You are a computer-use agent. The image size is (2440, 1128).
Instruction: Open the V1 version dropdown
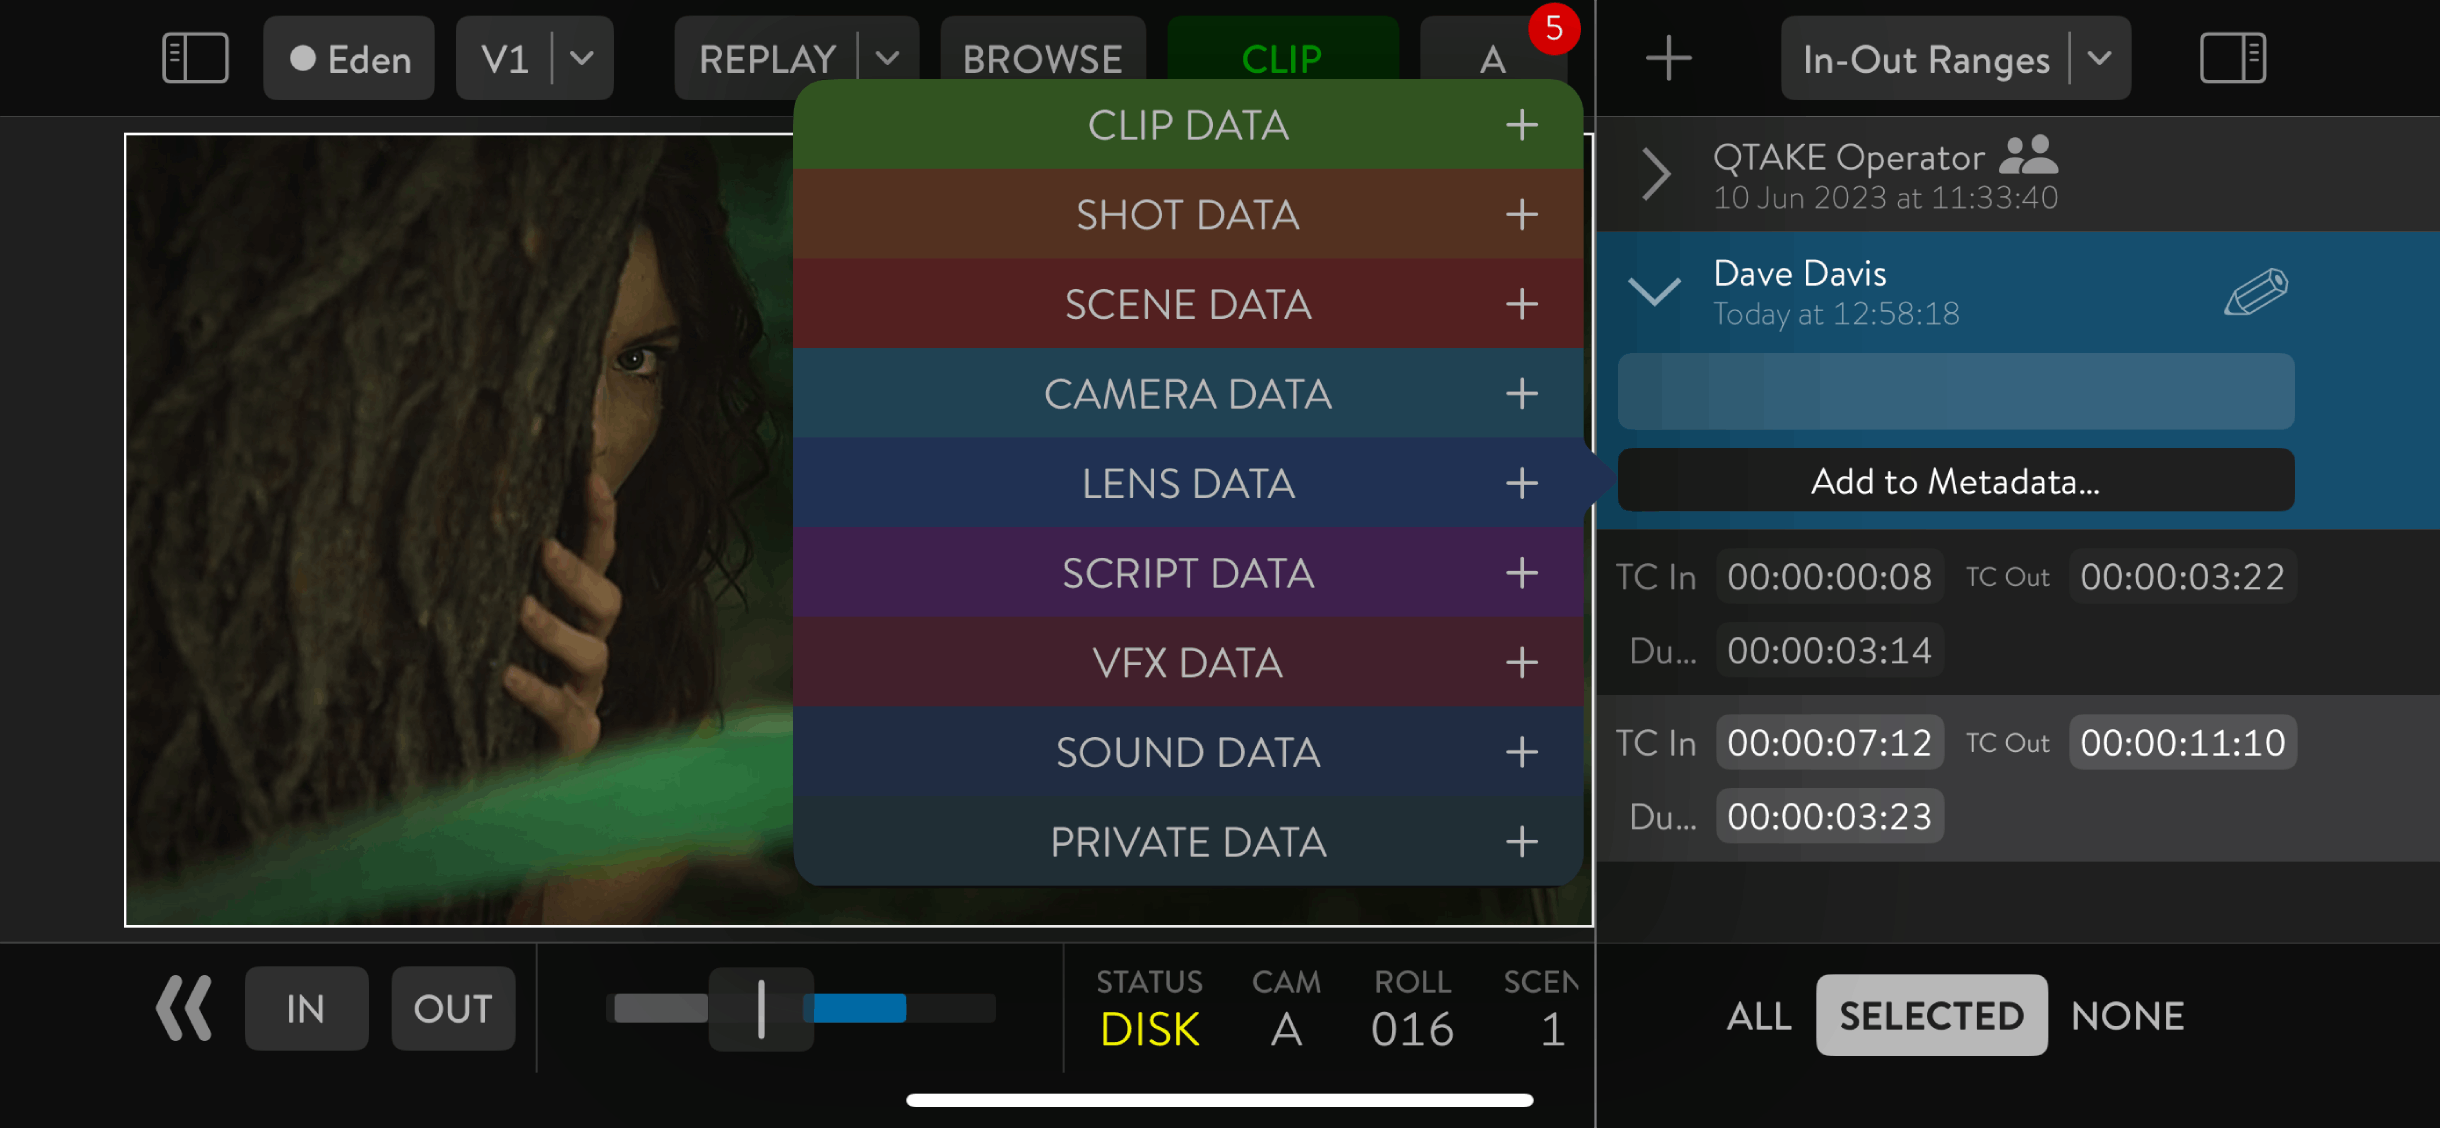[x=581, y=58]
